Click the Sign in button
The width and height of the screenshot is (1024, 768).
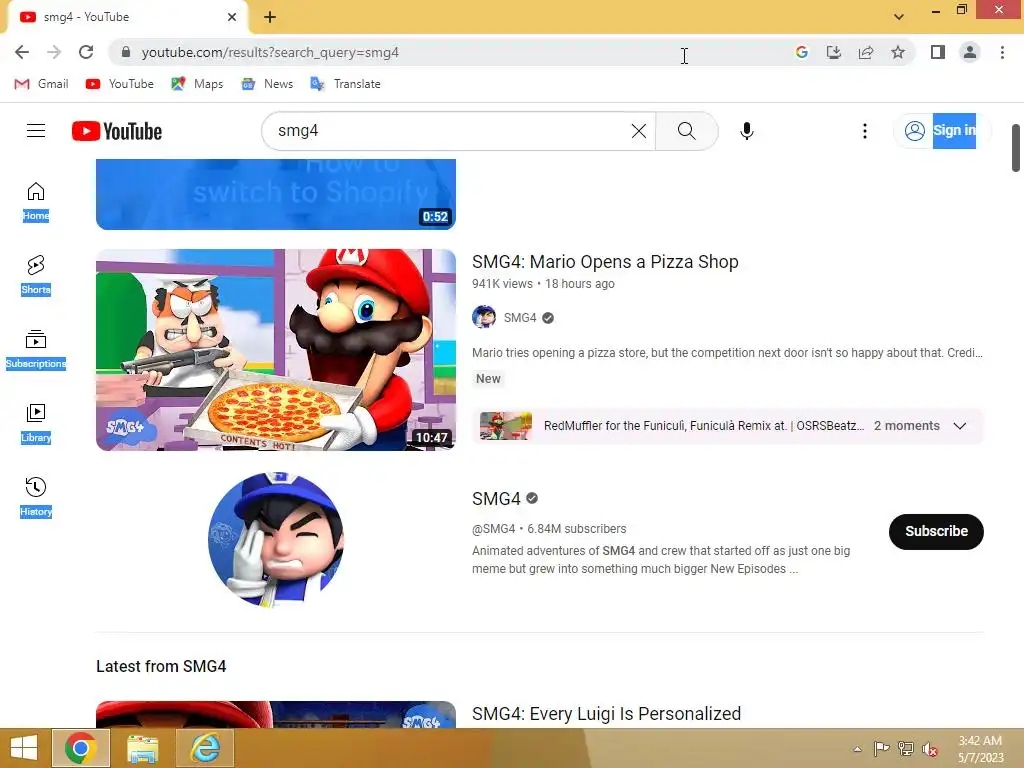click(x=941, y=131)
